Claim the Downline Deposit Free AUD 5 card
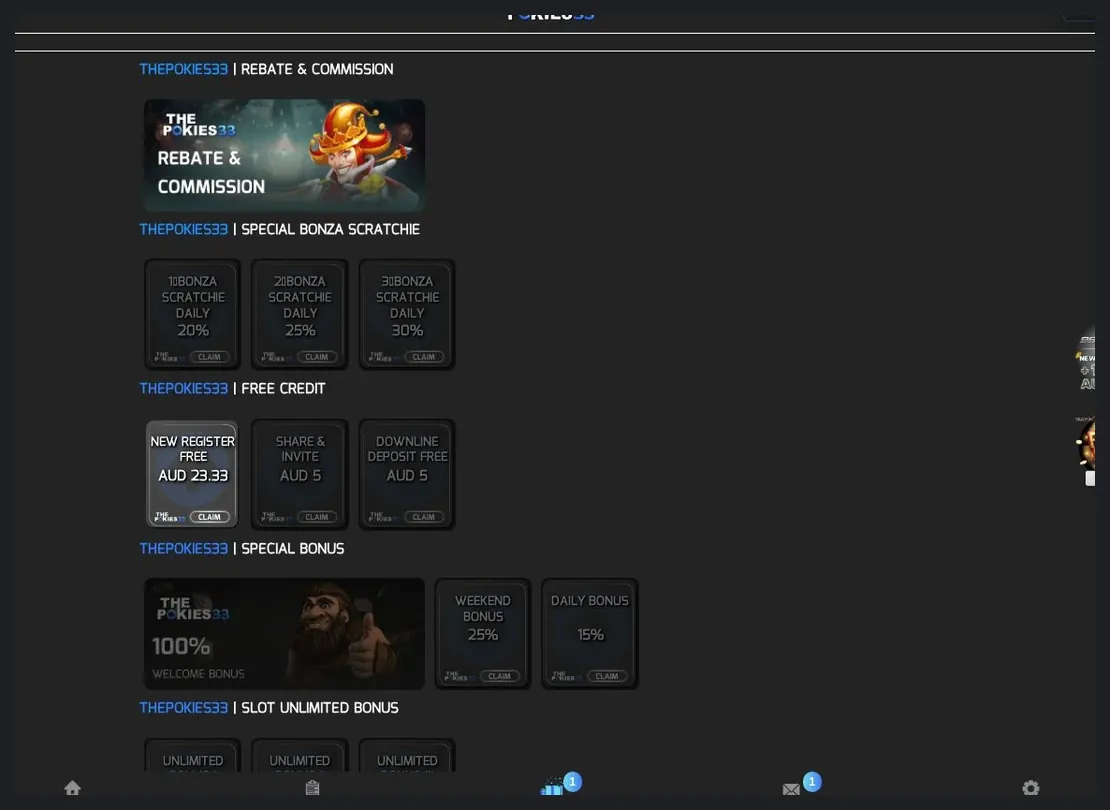This screenshot has height=810, width=1110. pyautogui.click(x=423, y=517)
